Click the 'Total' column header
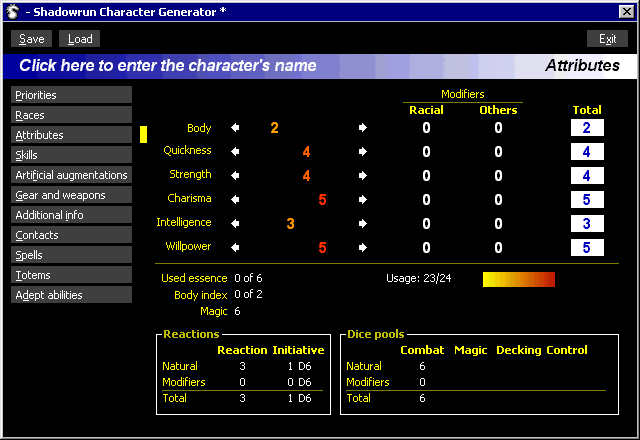This screenshot has width=640, height=440. click(x=587, y=110)
